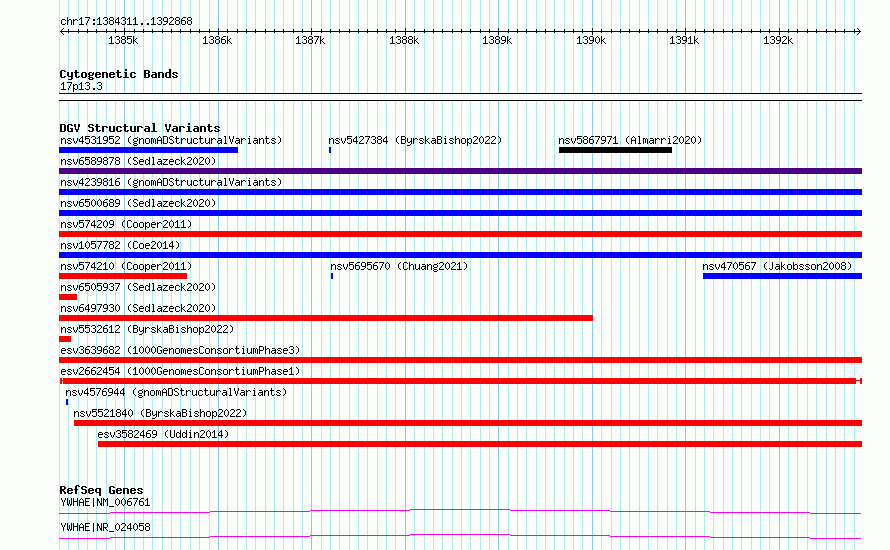Click the small blue nsv5695670 marker
This screenshot has width=890, height=550.
tap(332, 276)
